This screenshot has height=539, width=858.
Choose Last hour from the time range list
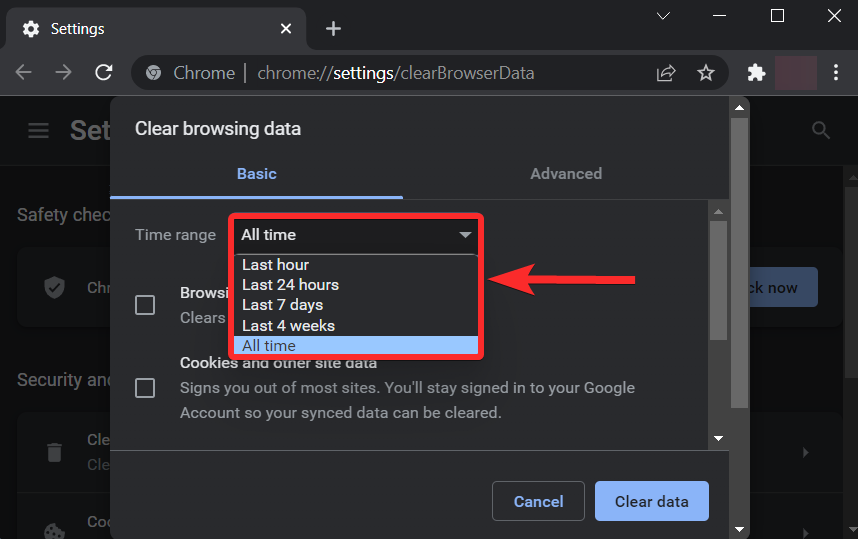[x=275, y=265]
